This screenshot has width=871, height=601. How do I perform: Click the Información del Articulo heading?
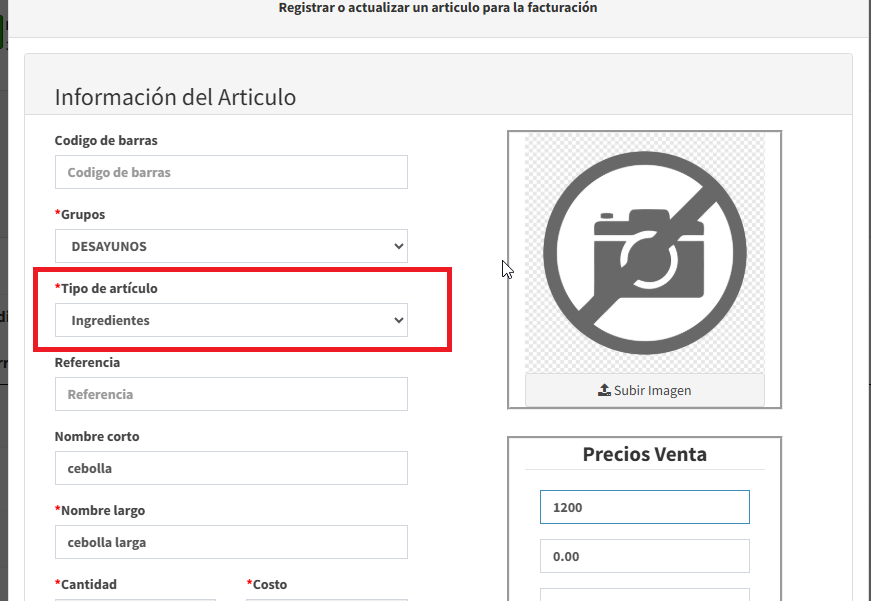(175, 97)
